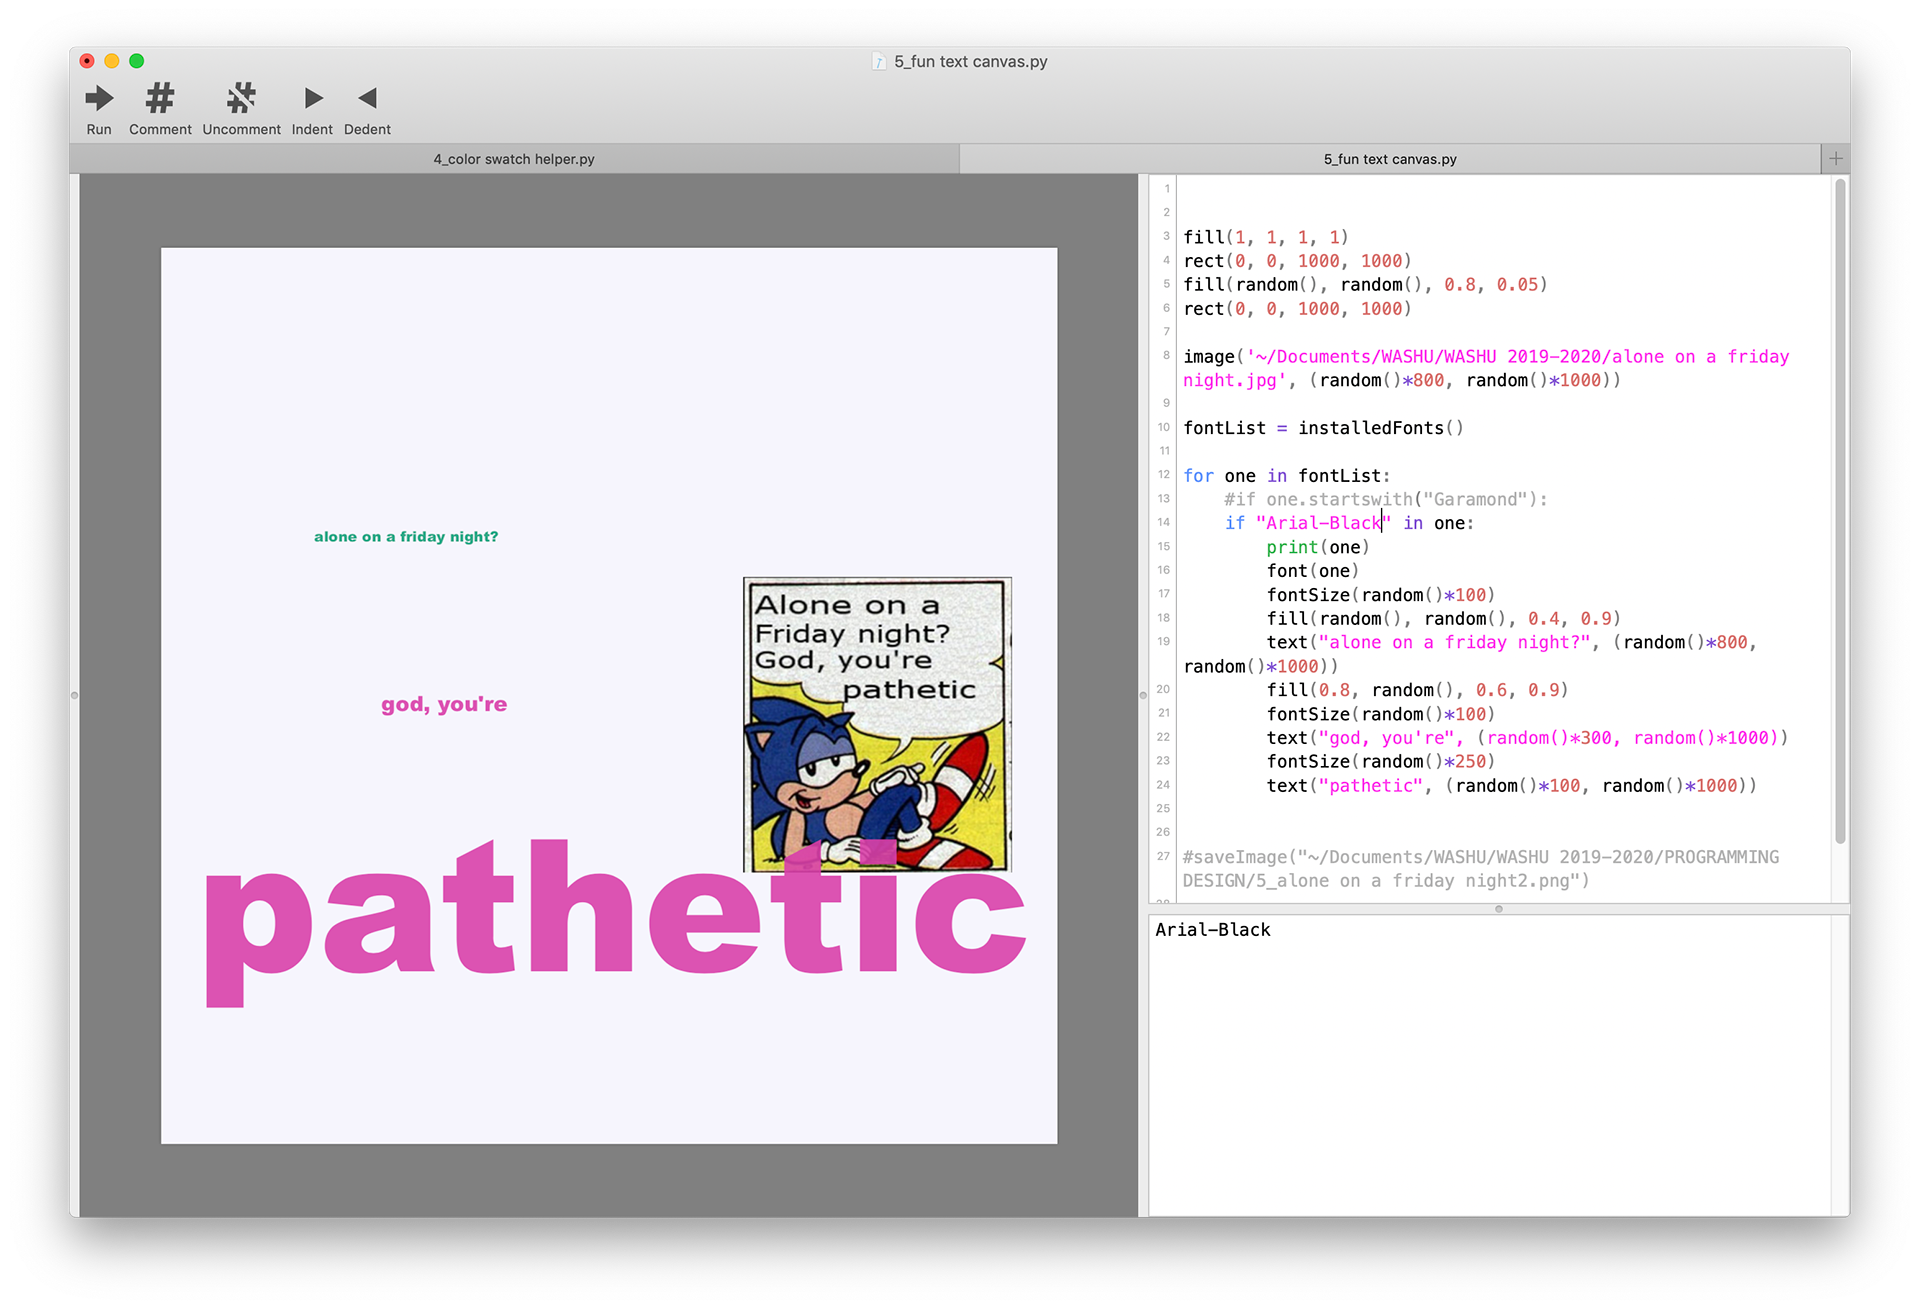Click 'god, you're' text on canvas
Image resolution: width=1920 pixels, height=1309 pixels.
click(444, 704)
